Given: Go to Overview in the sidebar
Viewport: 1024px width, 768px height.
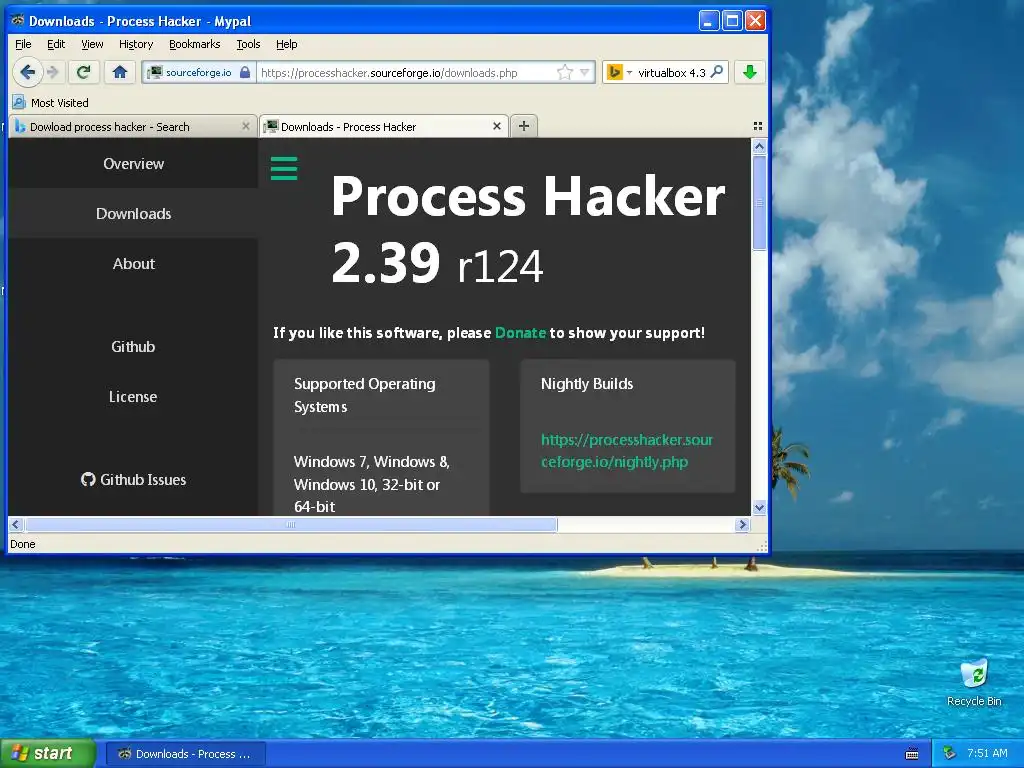Looking at the screenshot, I should click(133, 164).
